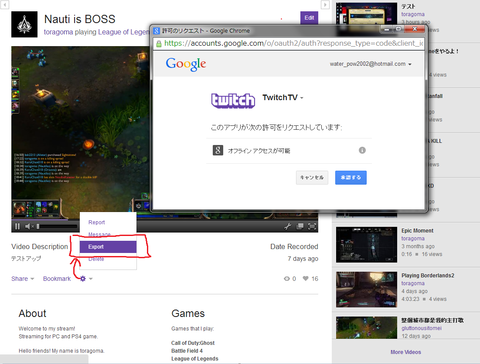Click the Edit button near title

[x=309, y=18]
